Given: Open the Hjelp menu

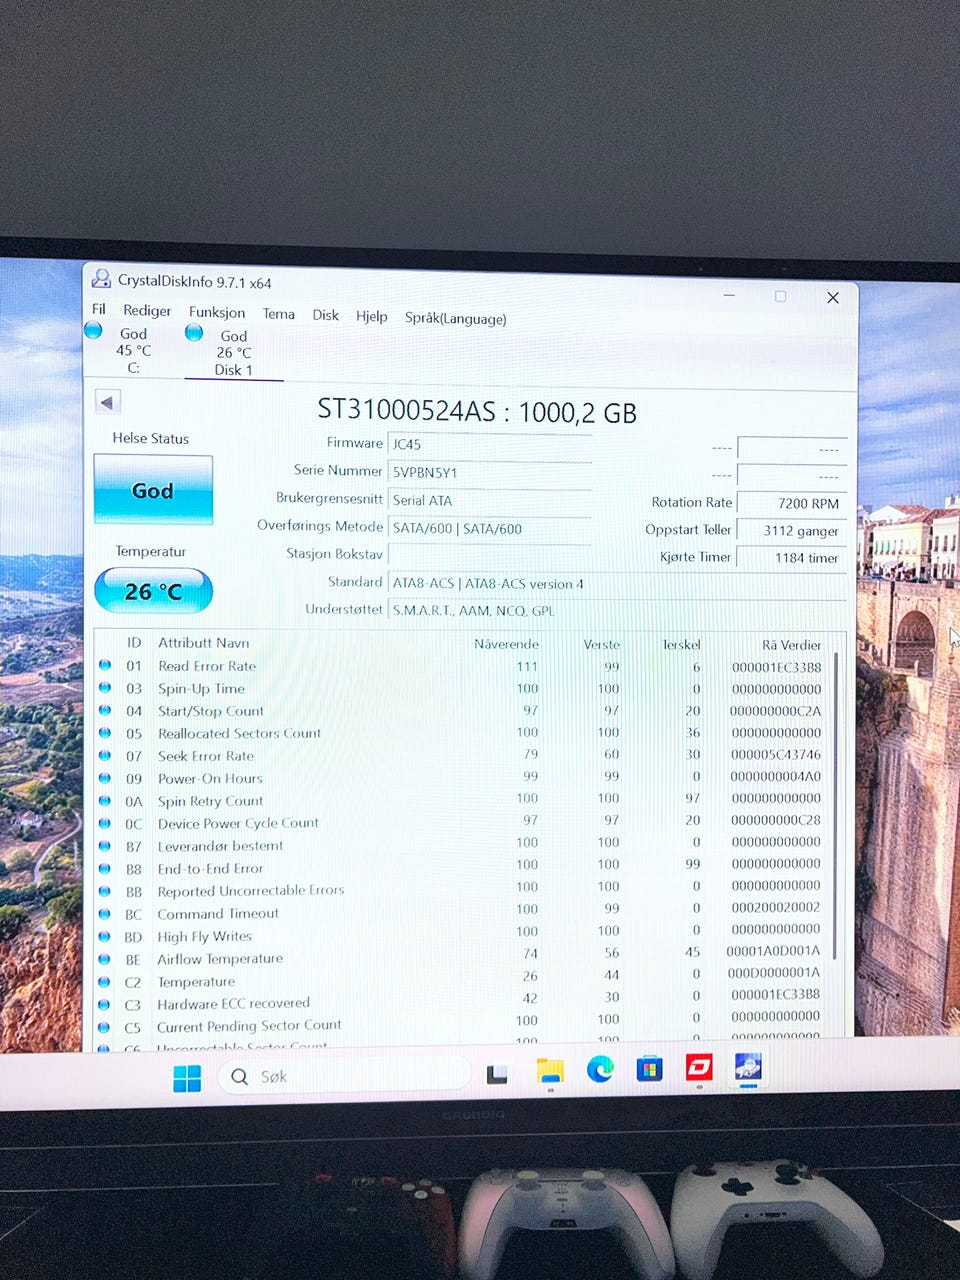Looking at the screenshot, I should (372, 316).
